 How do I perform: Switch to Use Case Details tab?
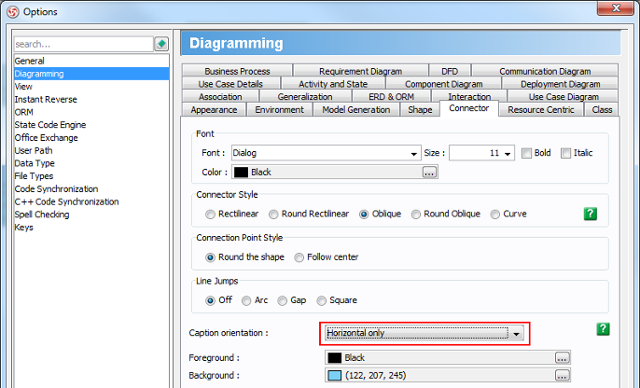coord(231,84)
